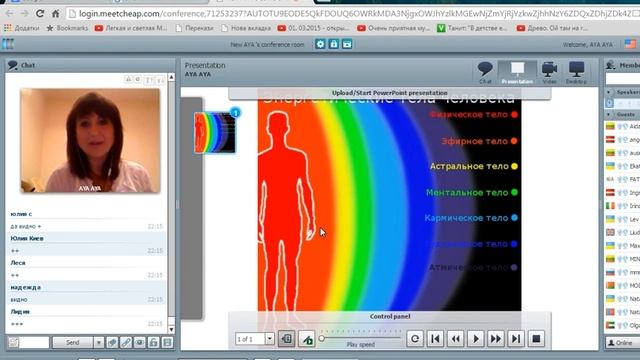Image resolution: width=640 pixels, height=360 pixels.
Task: Stop the presentation
Action: click(536, 339)
